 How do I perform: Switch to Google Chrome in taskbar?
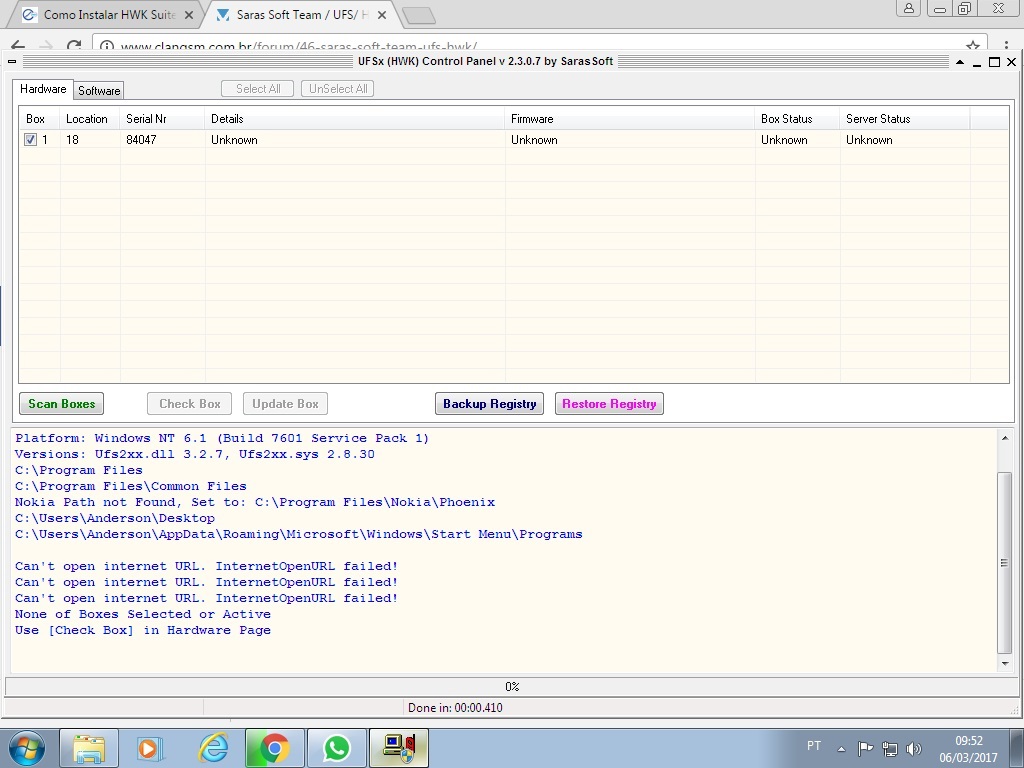coord(274,748)
